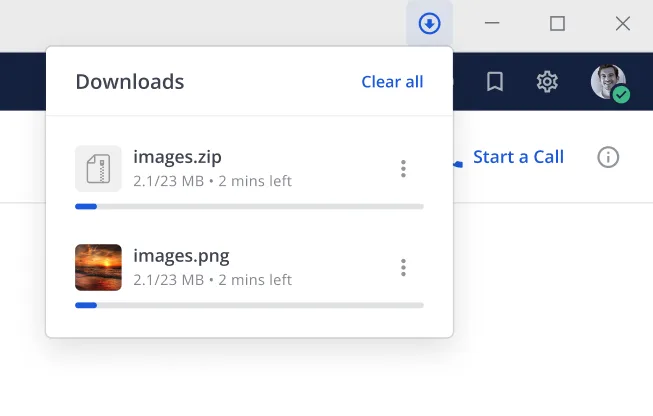Select the images.png file name
This screenshot has width=653, height=416.
tap(181, 256)
